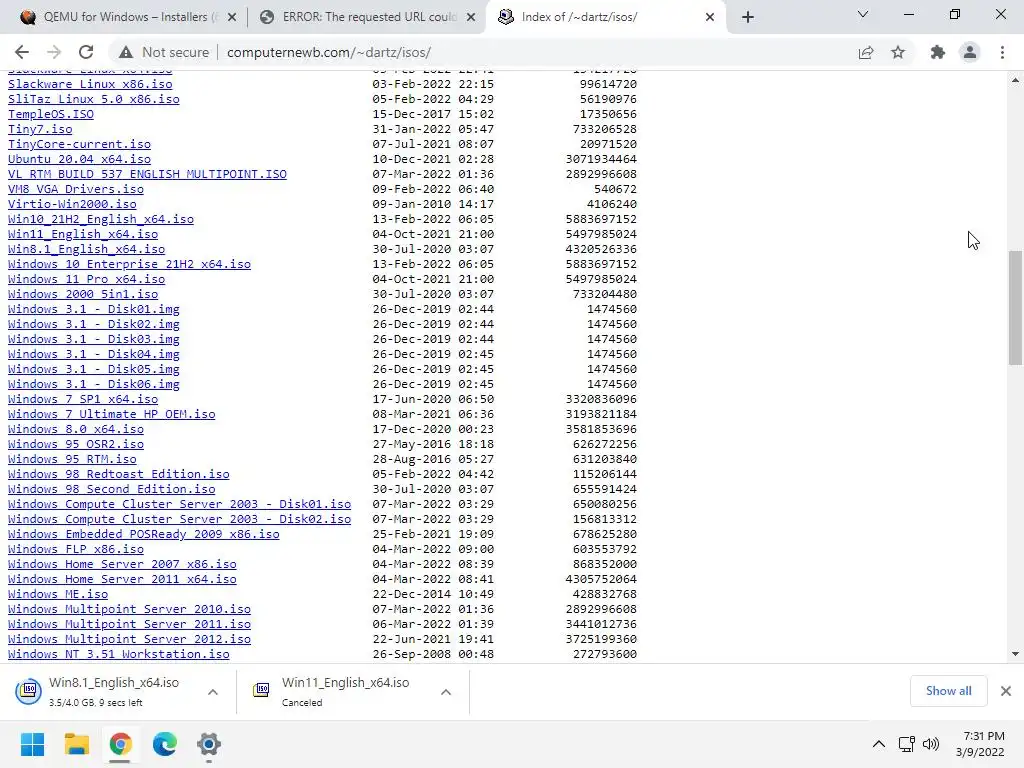The height and width of the screenshot is (768, 1024).
Task: Click the Not secure warning icon
Action: coord(126,52)
